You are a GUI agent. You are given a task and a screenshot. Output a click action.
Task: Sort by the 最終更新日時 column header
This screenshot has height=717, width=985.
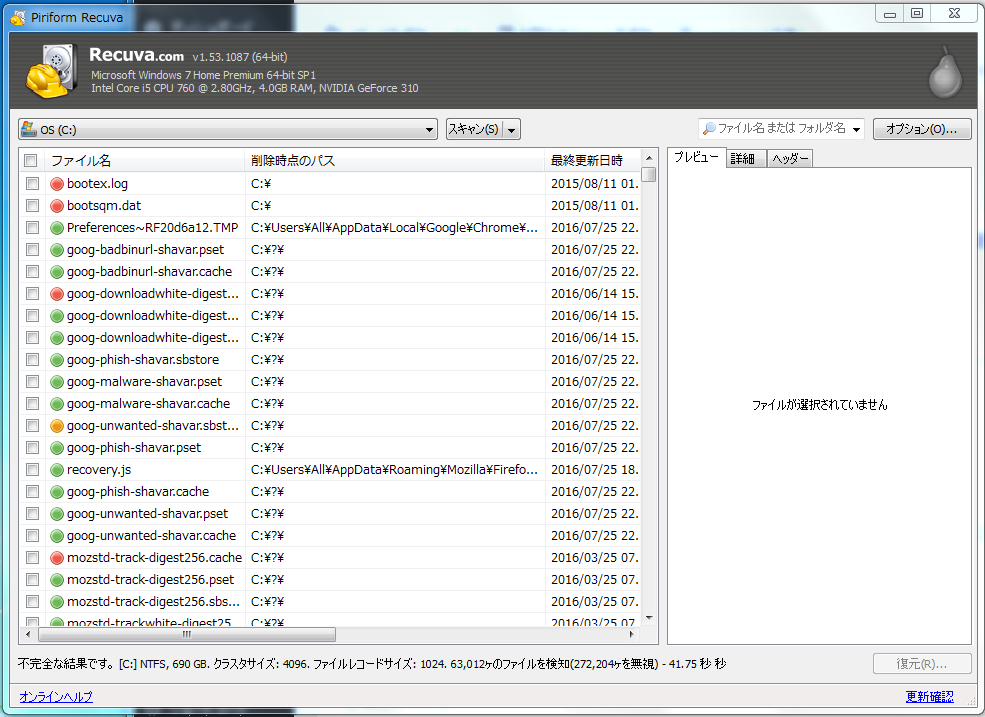[x=593, y=160]
